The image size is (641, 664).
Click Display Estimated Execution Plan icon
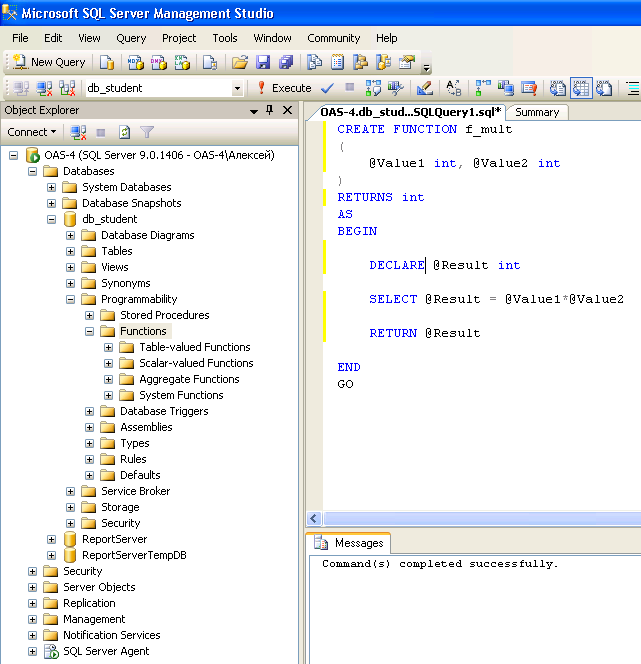click(x=373, y=88)
